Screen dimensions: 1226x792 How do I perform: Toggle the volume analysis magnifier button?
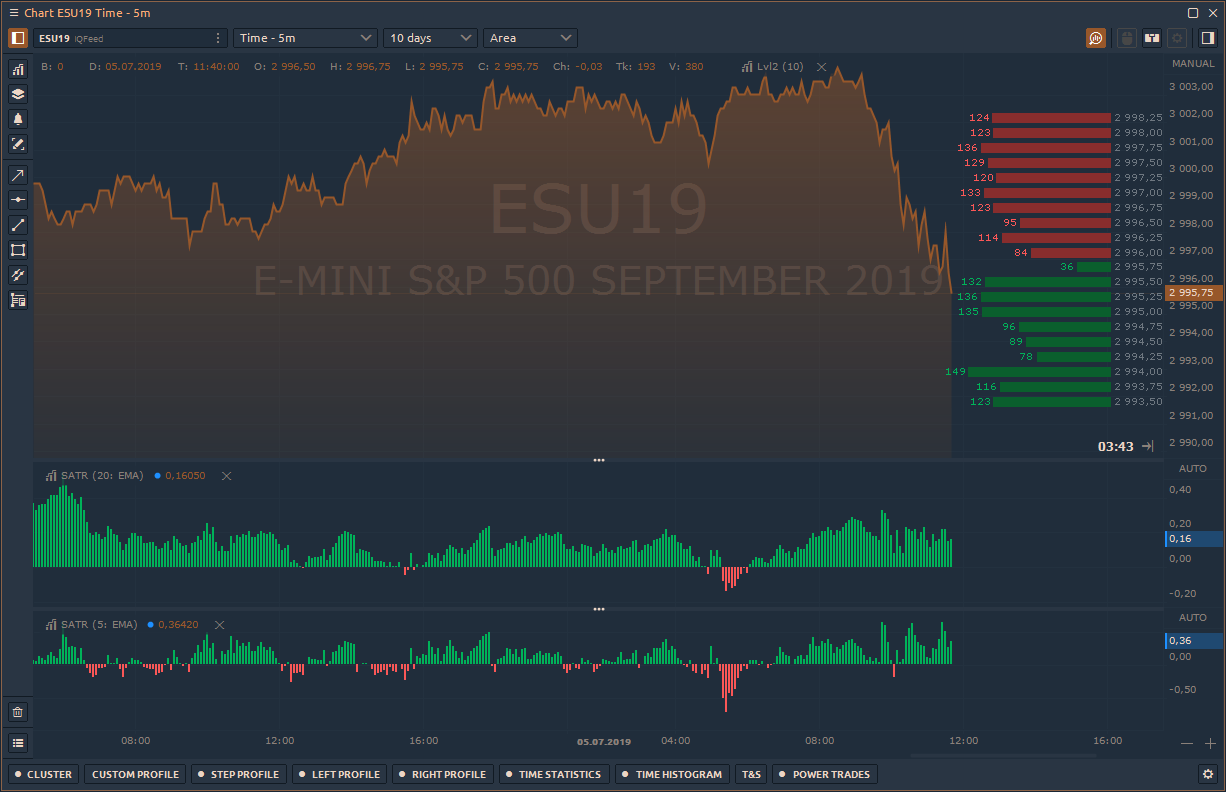[x=1097, y=38]
